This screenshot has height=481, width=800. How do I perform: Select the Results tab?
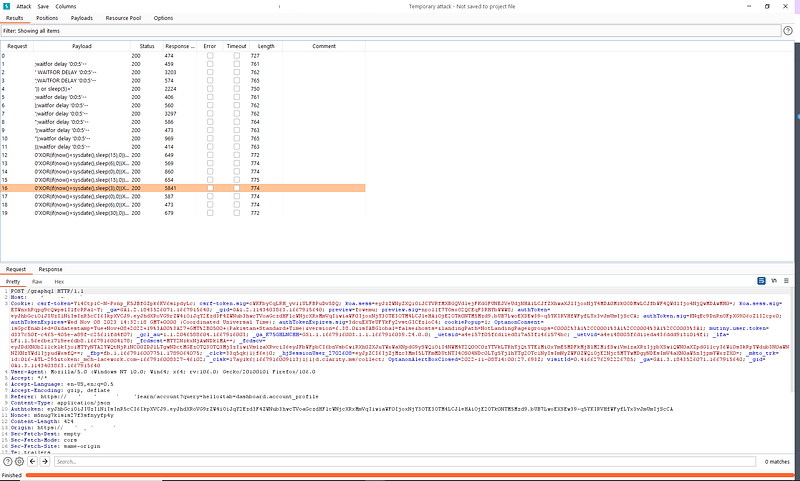click(x=14, y=18)
